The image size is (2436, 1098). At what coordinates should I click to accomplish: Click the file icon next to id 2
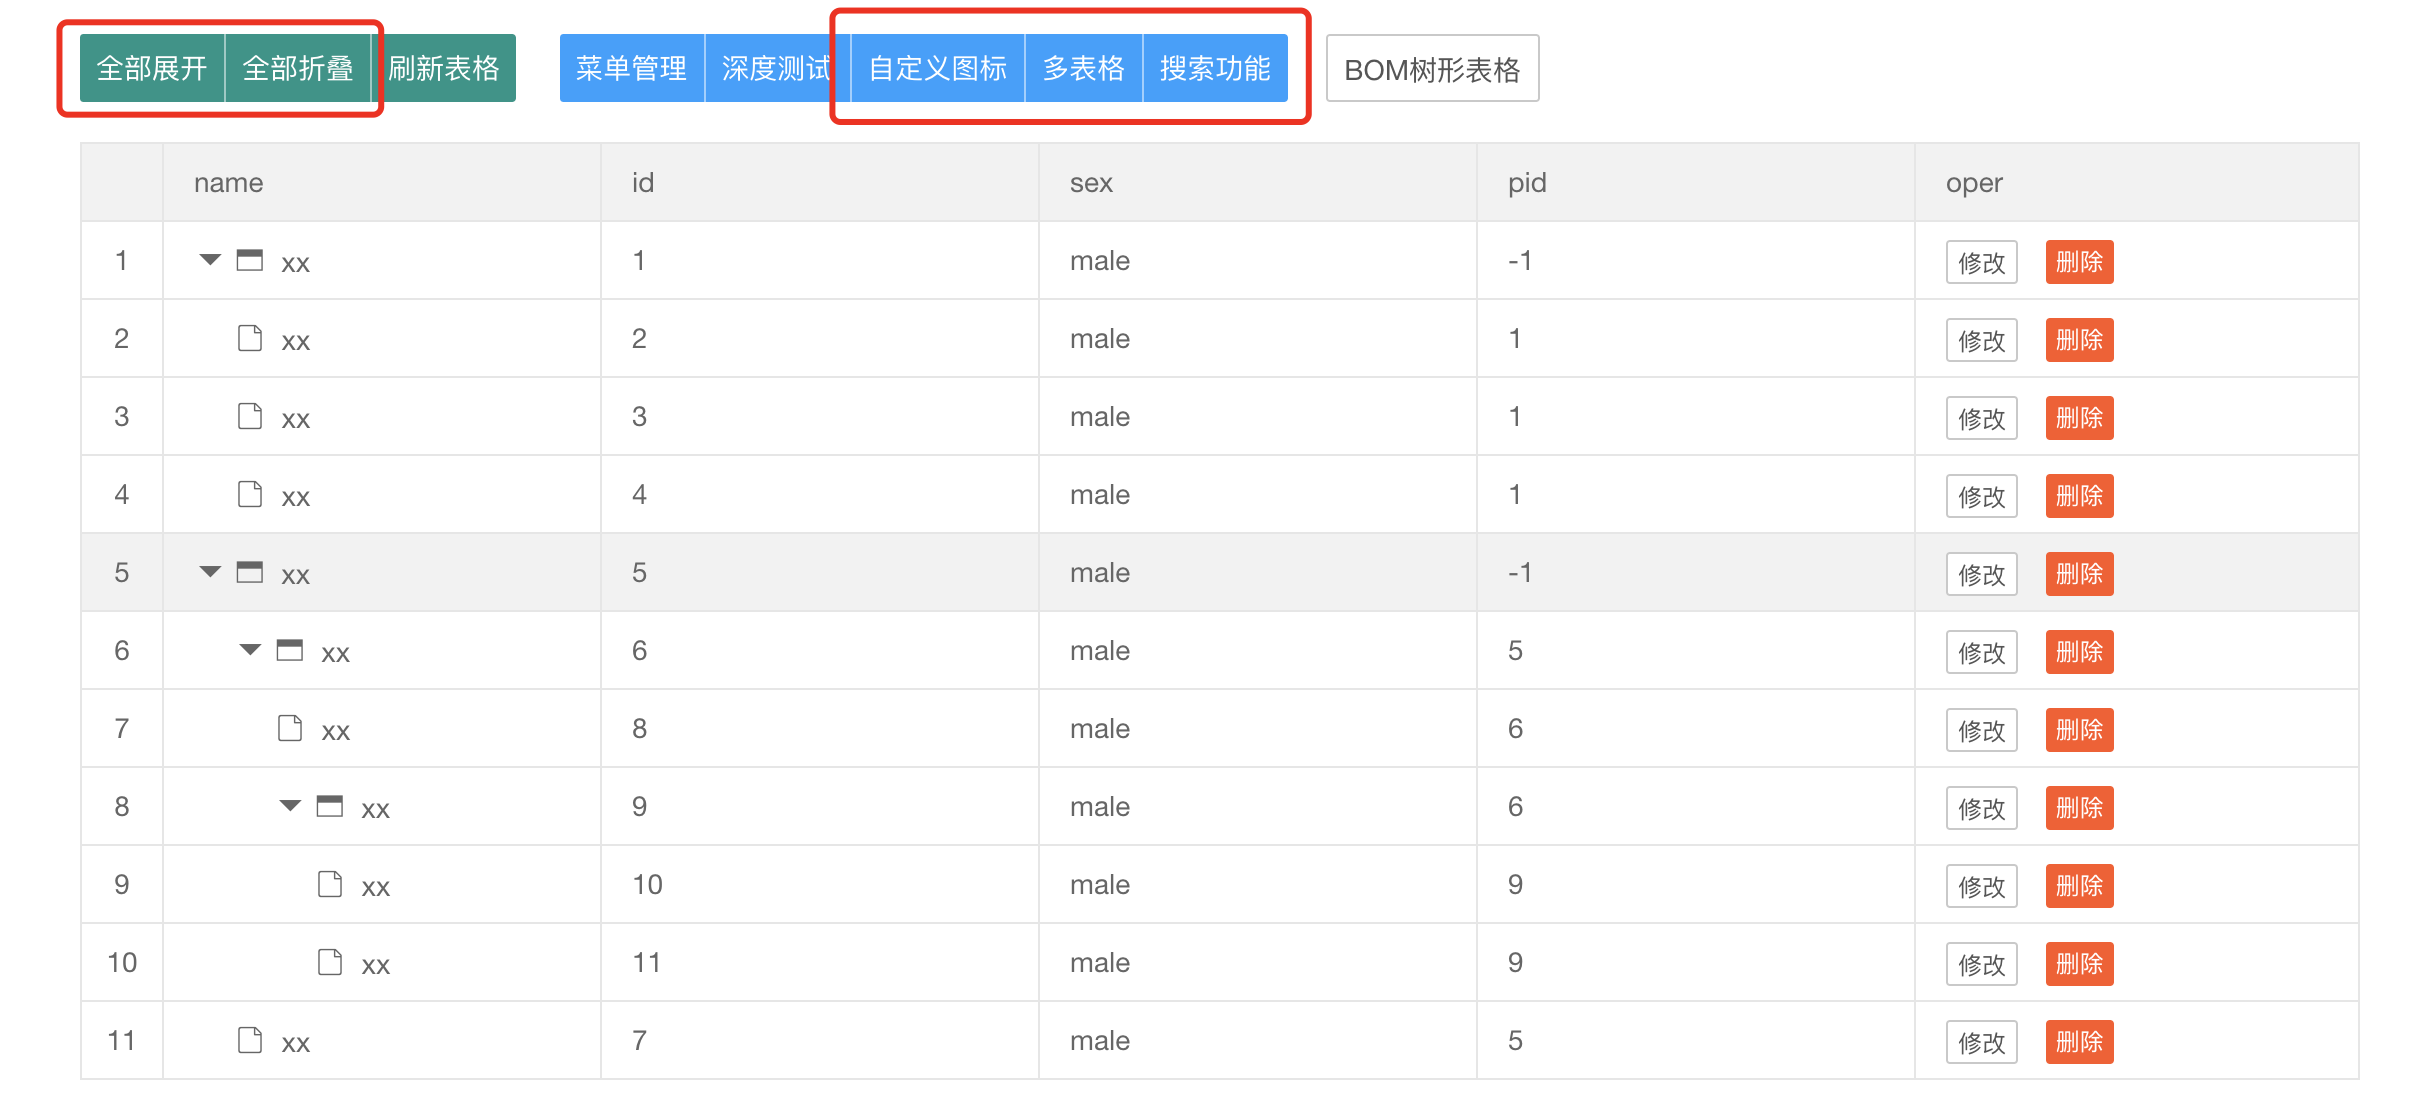251,338
